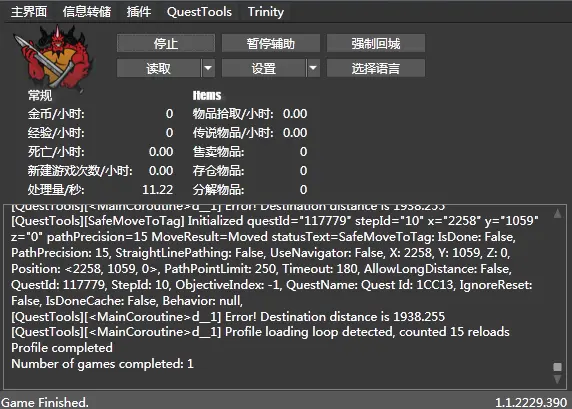Screen dimensions: 572x409
Task: Open the 主界面 tab
Action: point(29,12)
